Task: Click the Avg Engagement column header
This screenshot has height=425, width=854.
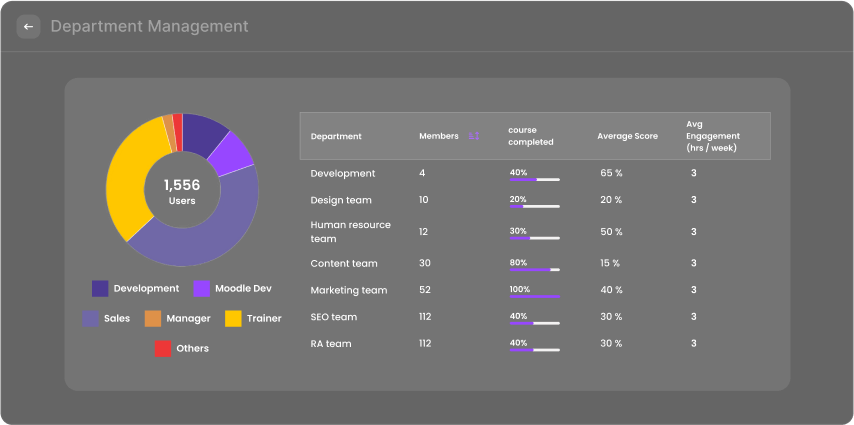Action: [712, 136]
